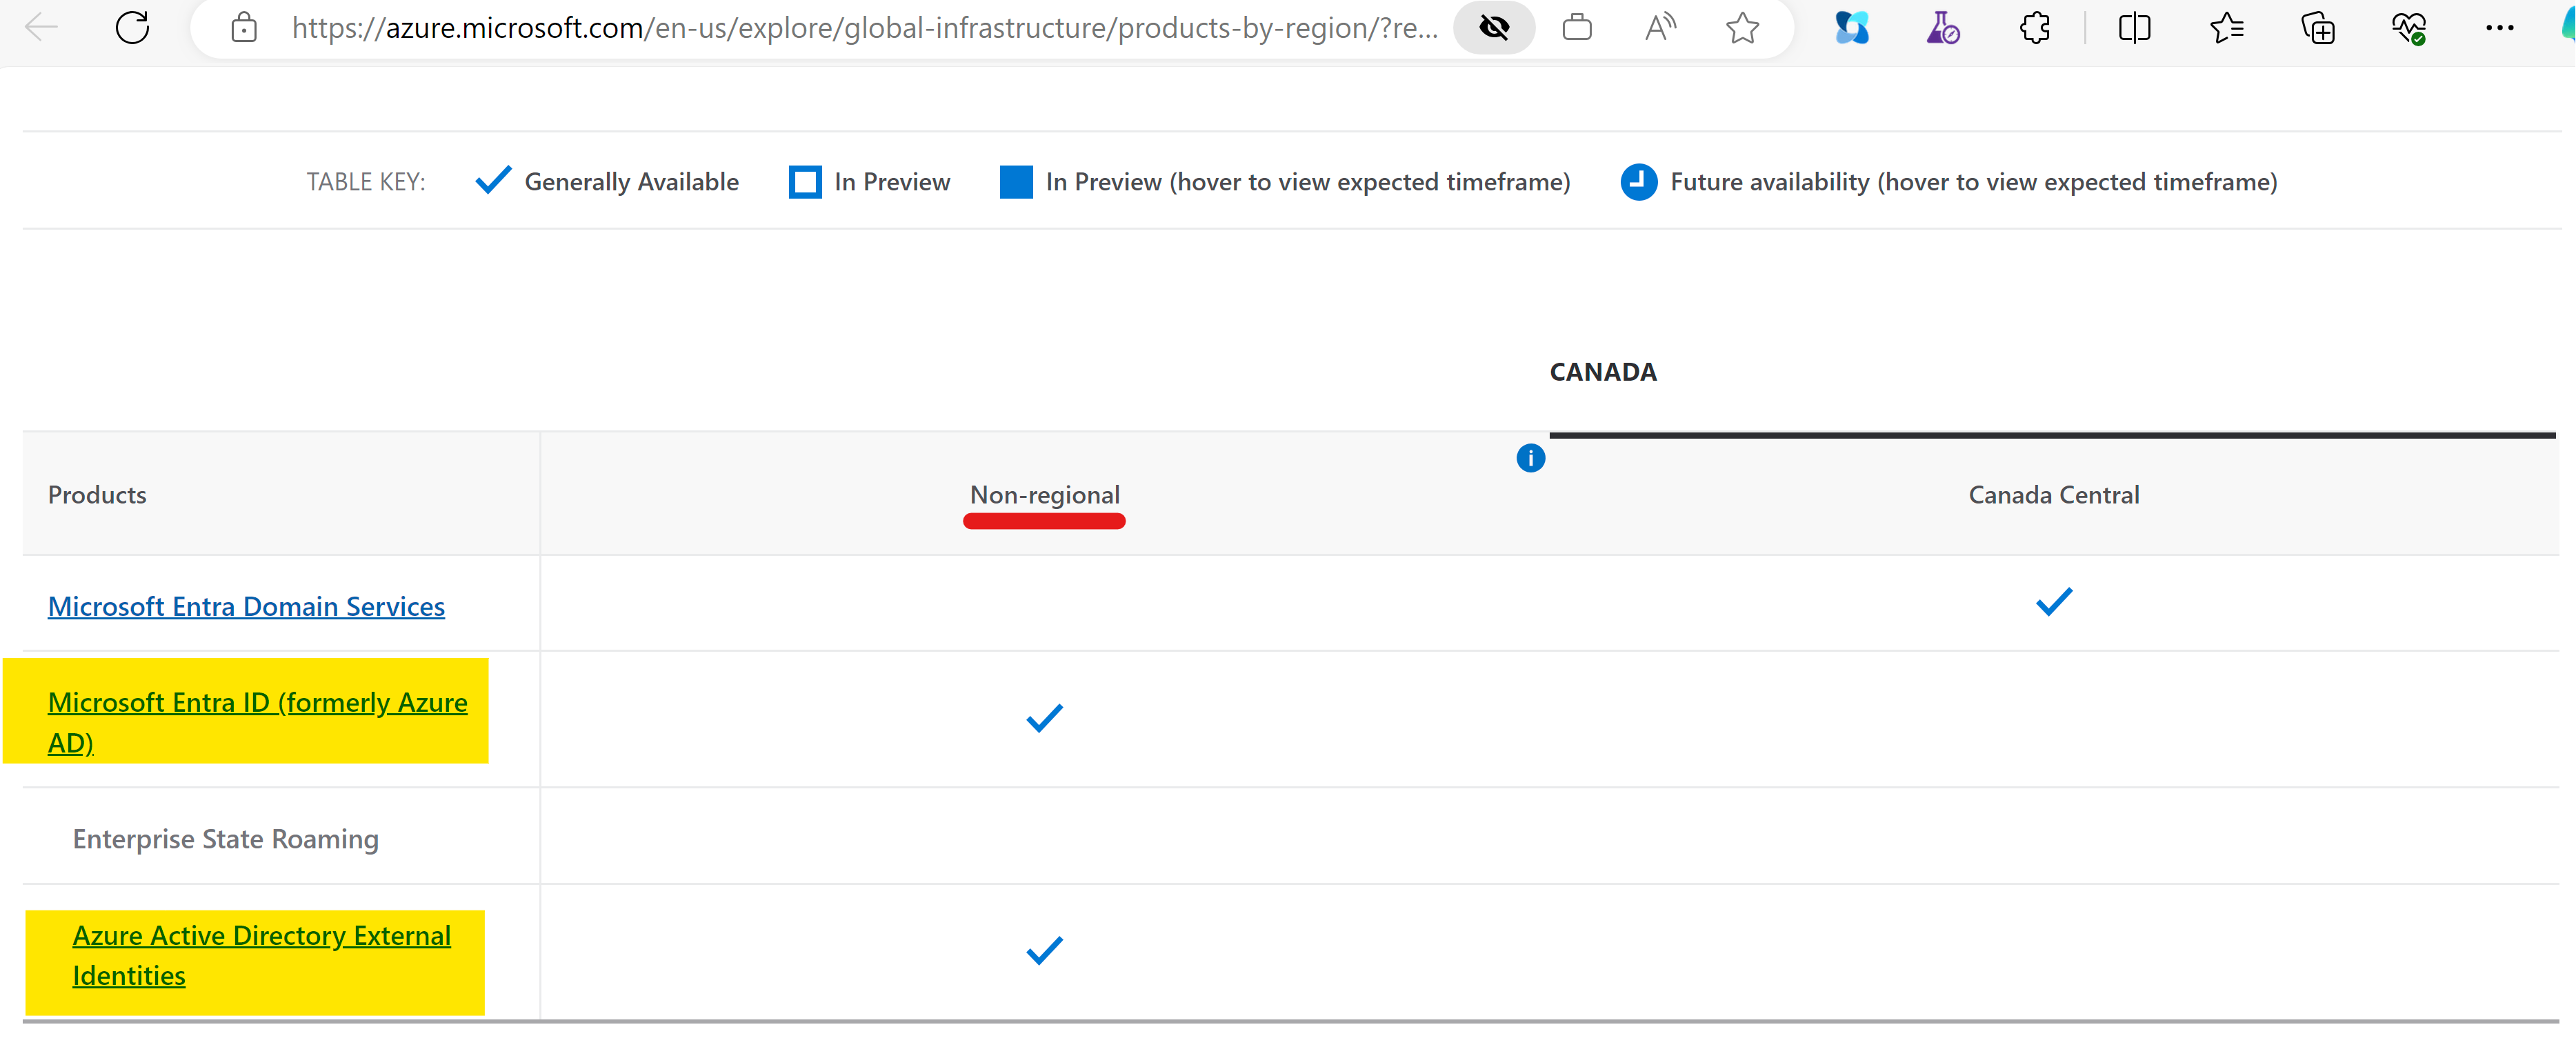This screenshot has width=2576, height=1047.
Task: Open Browser essentials heart icon
Action: tap(2409, 28)
